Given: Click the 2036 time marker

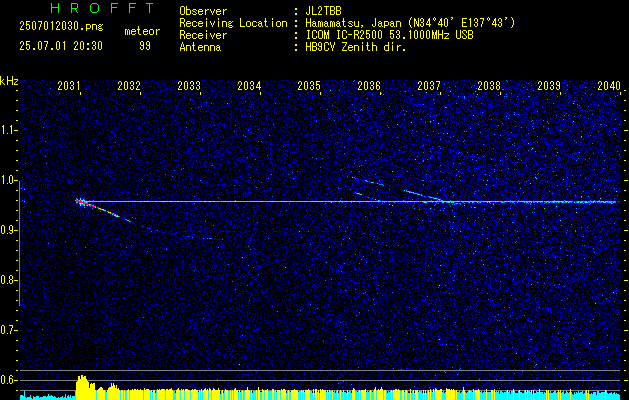Looking at the screenshot, I should (369, 85).
